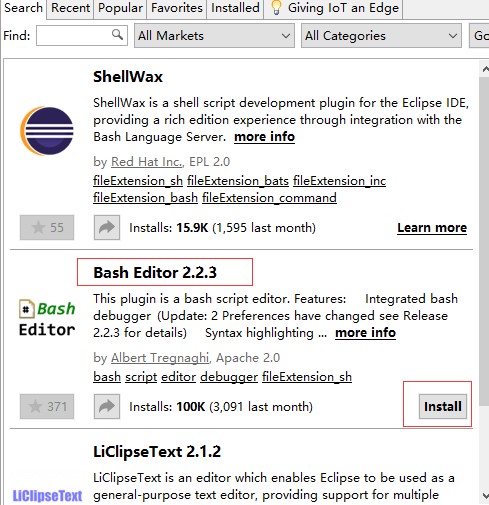
Task: Click the ShellWax title
Action: 128,77
